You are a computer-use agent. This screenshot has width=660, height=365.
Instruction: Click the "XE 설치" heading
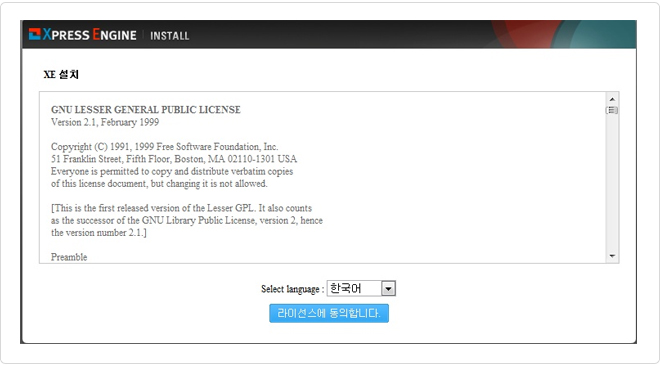point(61,75)
